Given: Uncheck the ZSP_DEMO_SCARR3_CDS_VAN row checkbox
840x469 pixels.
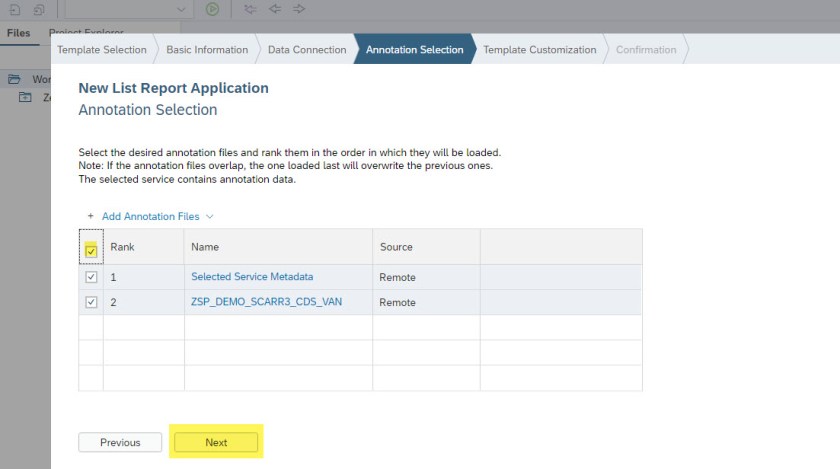Looking at the screenshot, I should coord(91,302).
